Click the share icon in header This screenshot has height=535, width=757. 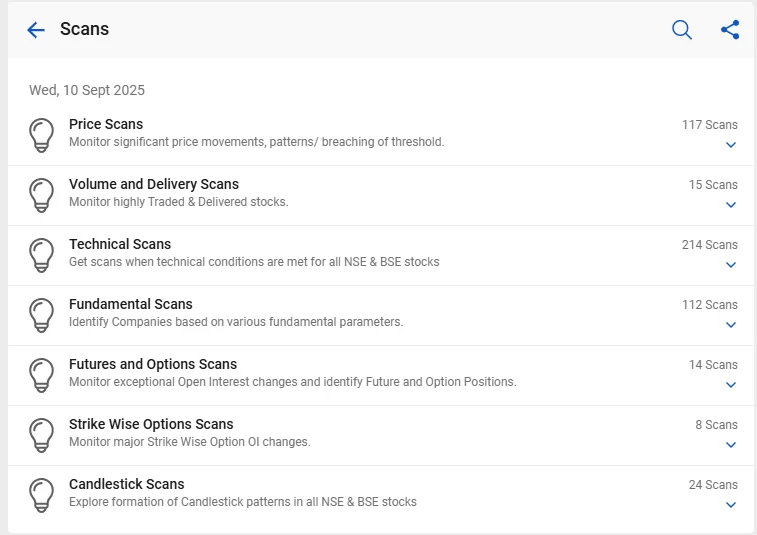click(730, 30)
